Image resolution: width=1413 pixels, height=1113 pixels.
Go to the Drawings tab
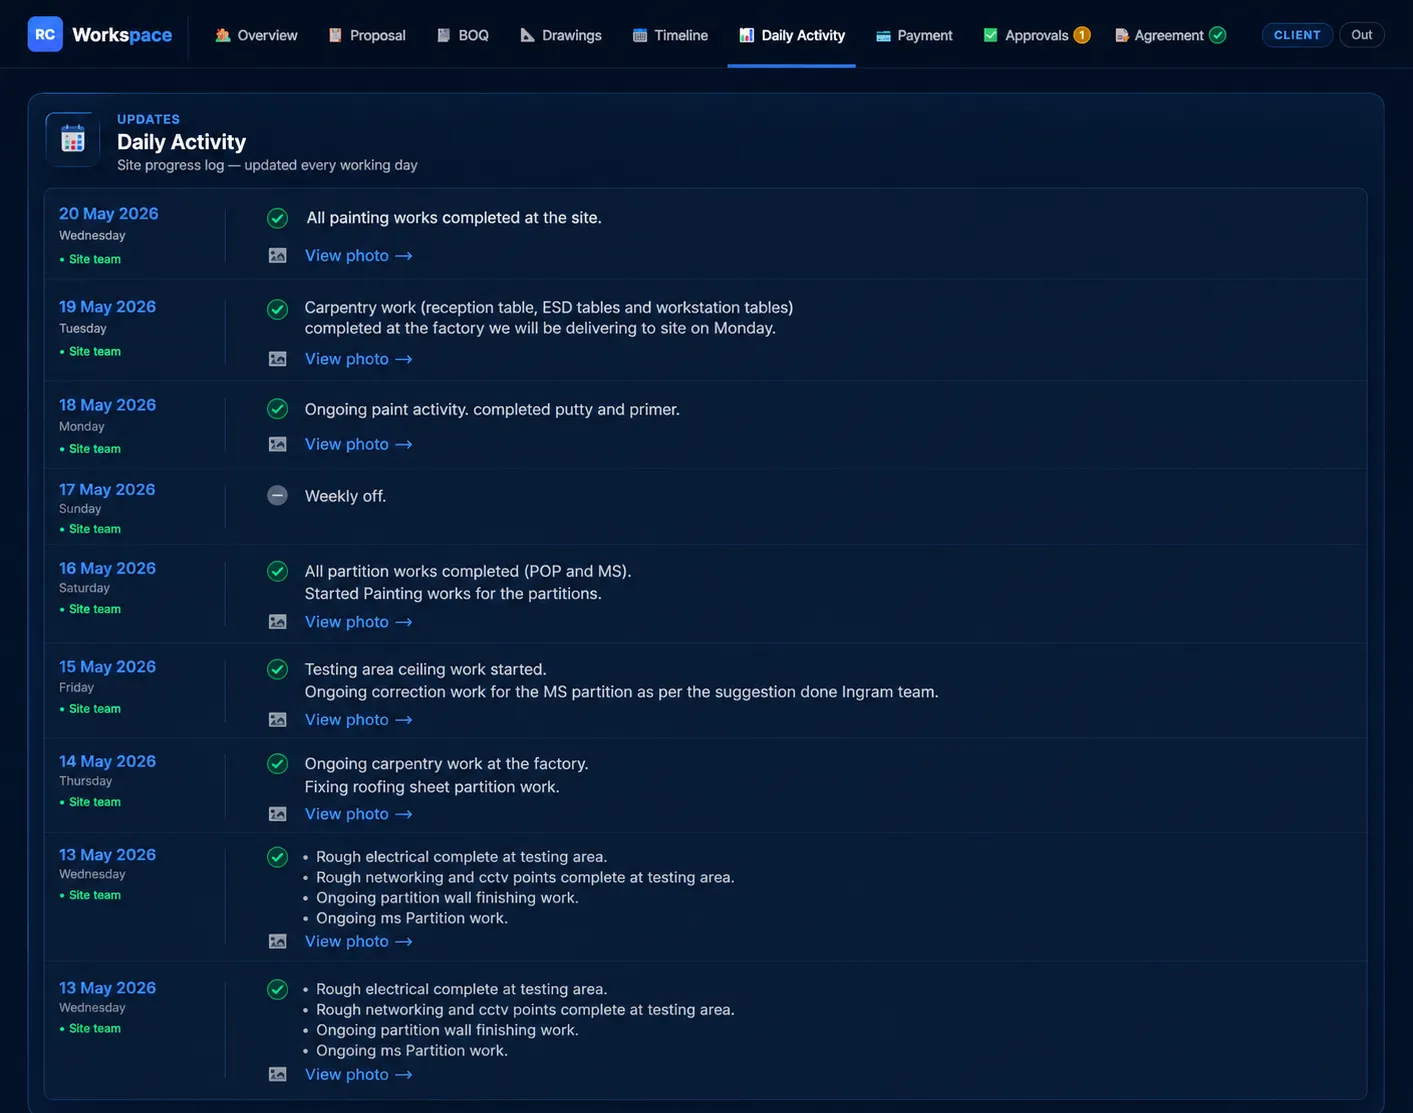click(x=561, y=35)
